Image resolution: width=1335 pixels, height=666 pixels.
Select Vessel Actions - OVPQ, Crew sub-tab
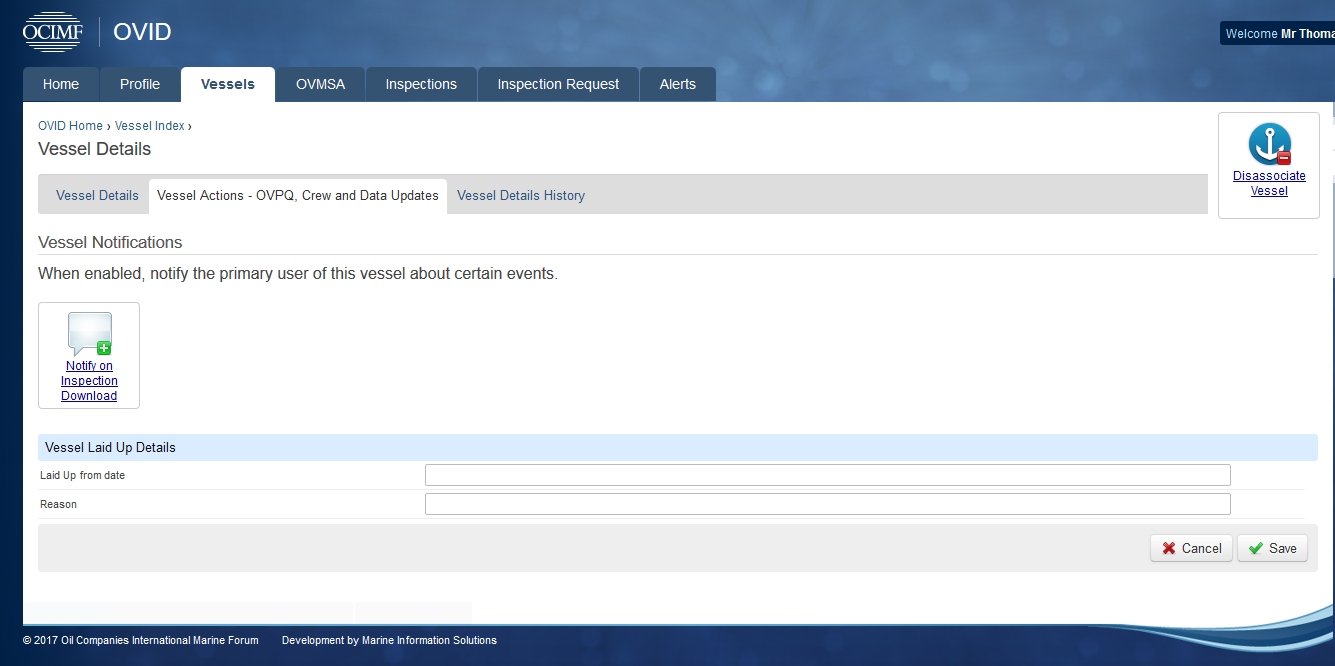298,195
